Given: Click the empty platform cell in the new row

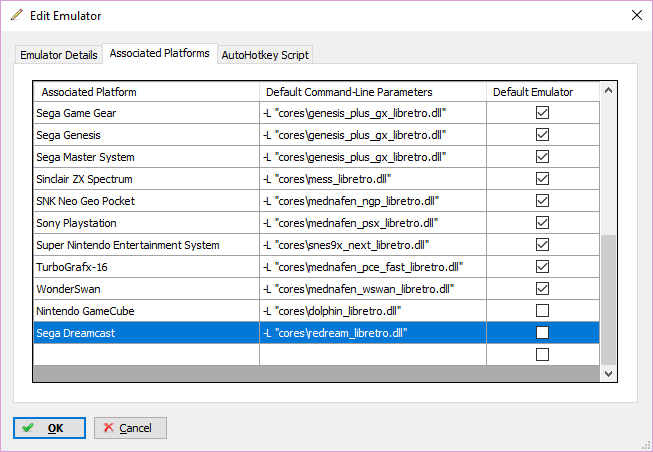Looking at the screenshot, I should (146, 355).
